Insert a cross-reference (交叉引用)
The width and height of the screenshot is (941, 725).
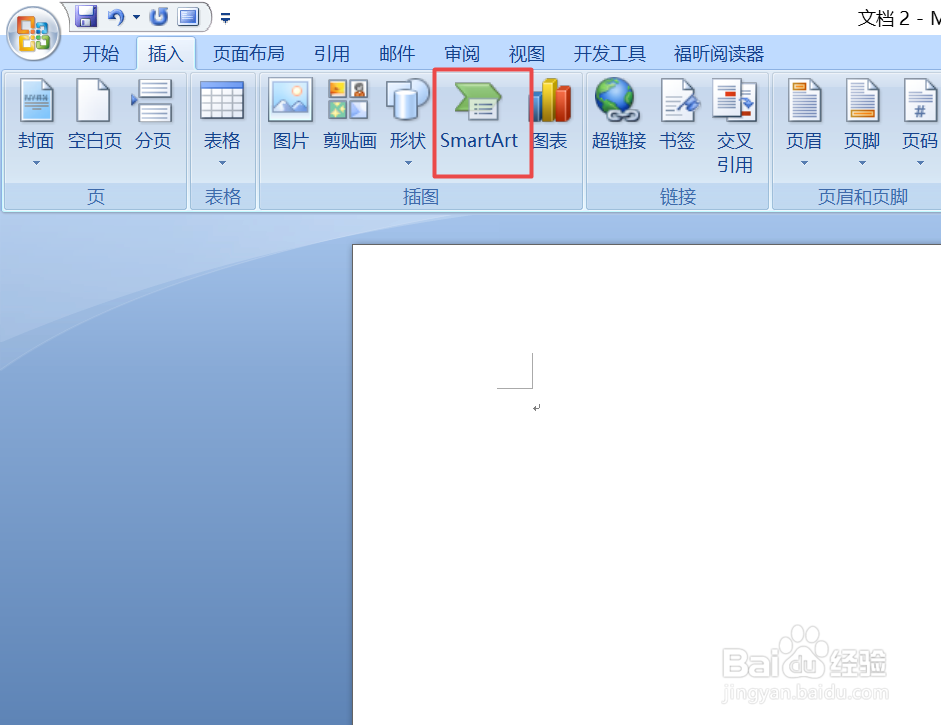(x=735, y=126)
